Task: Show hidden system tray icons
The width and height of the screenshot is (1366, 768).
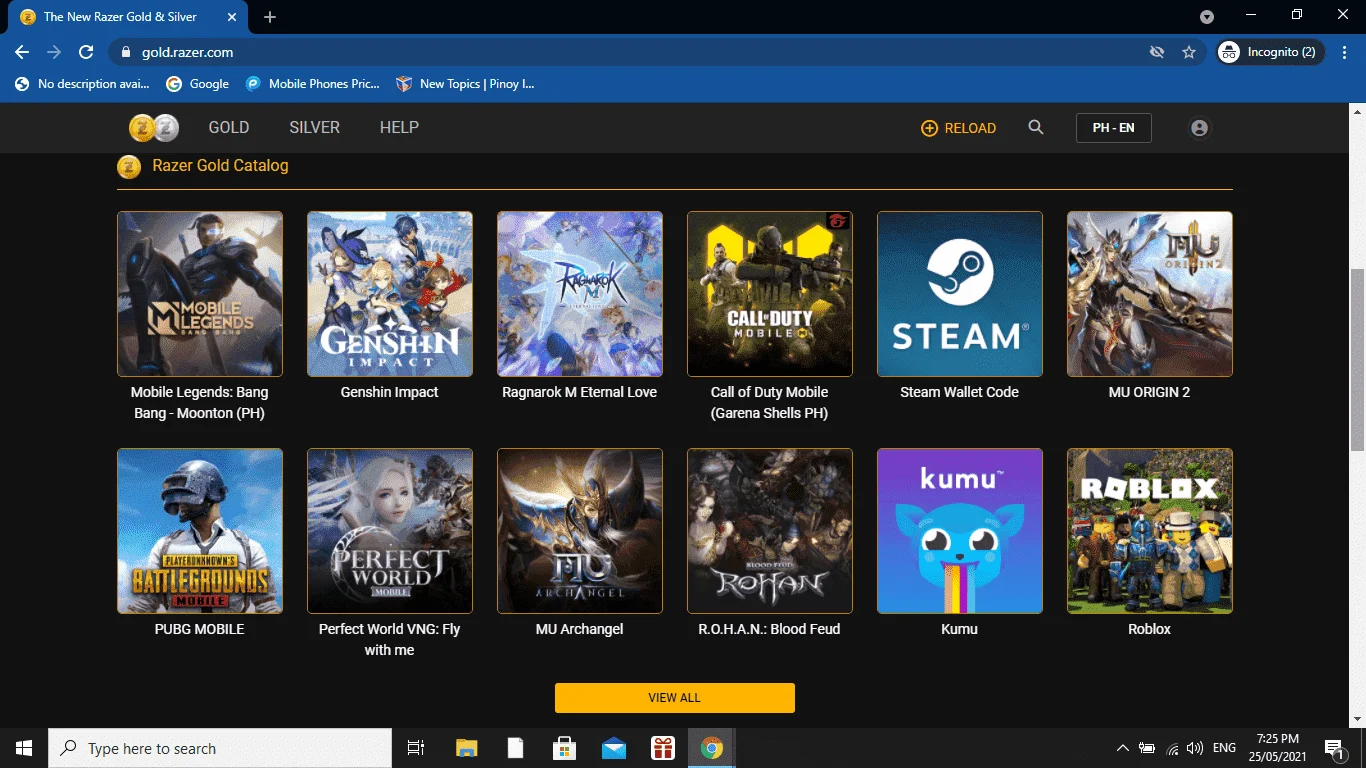Action: tap(1123, 748)
